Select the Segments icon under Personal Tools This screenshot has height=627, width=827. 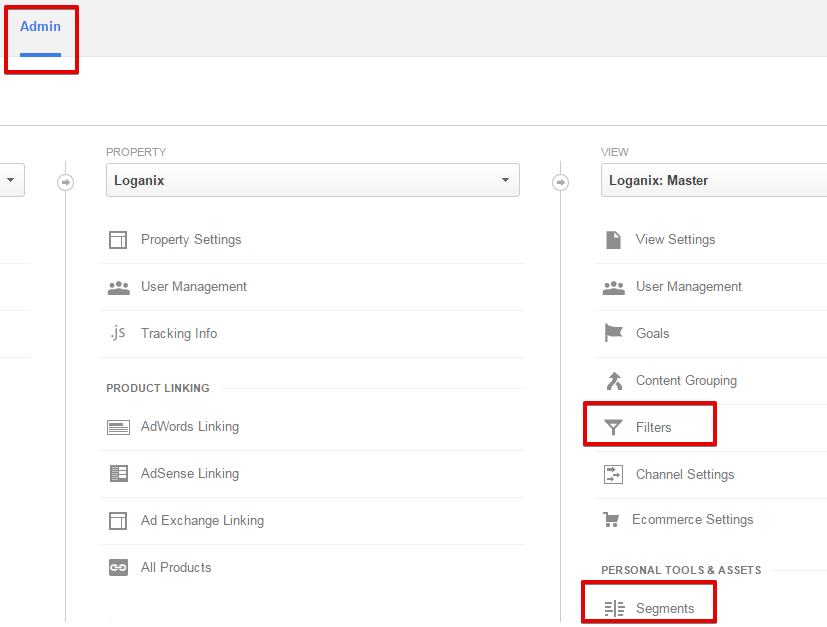pyautogui.click(x=613, y=607)
